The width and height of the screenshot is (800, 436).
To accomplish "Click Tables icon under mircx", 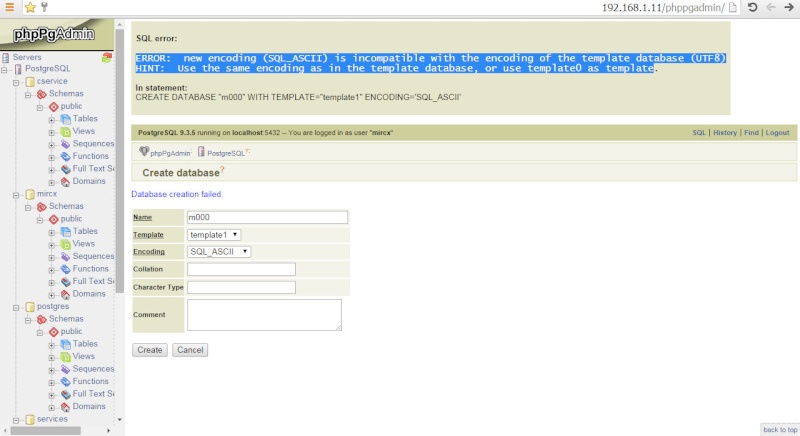I will pyautogui.click(x=65, y=232).
